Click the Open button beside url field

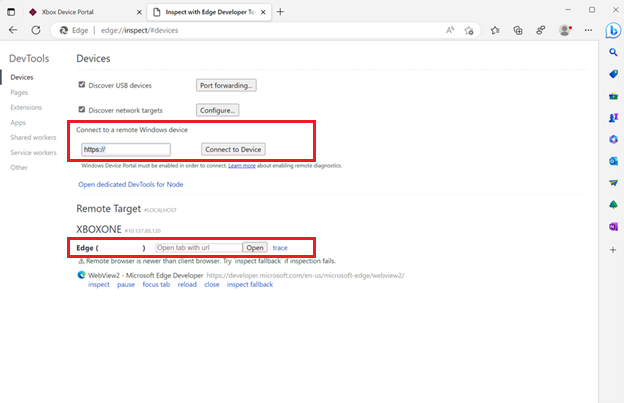click(x=255, y=247)
